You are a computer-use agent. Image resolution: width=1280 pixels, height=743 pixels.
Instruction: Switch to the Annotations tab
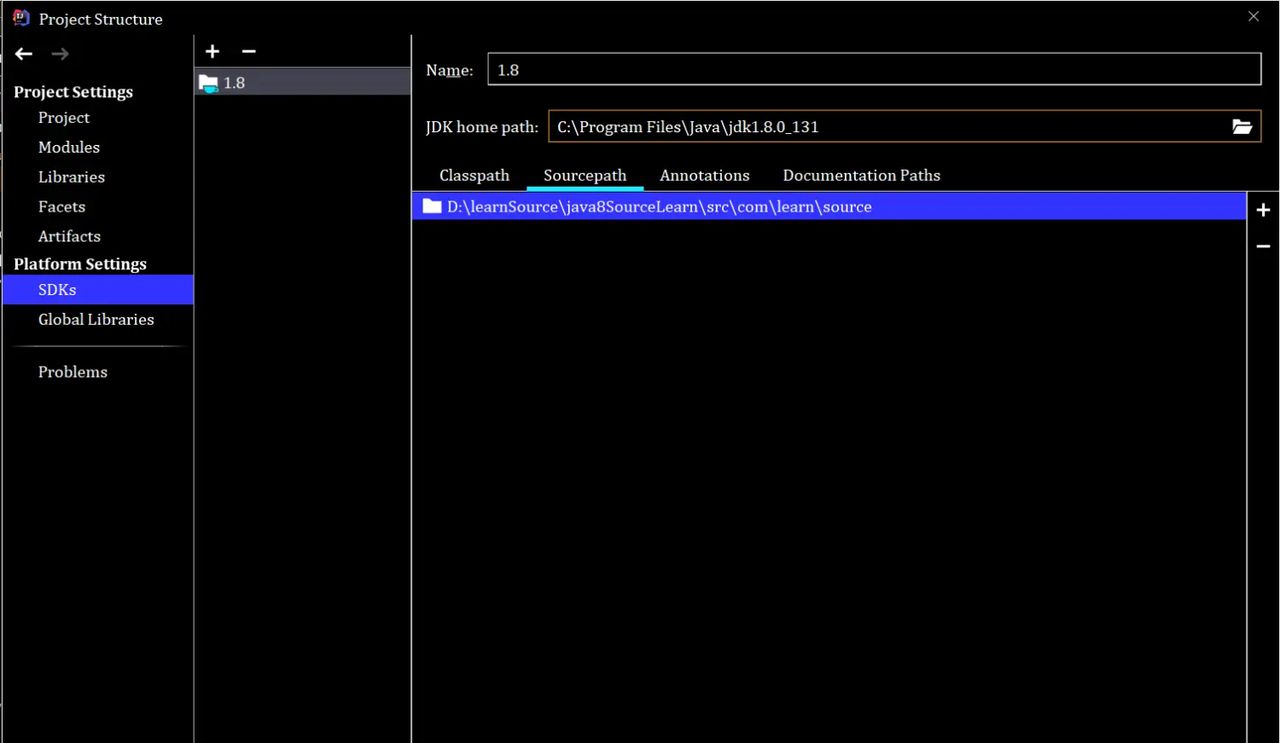(705, 175)
